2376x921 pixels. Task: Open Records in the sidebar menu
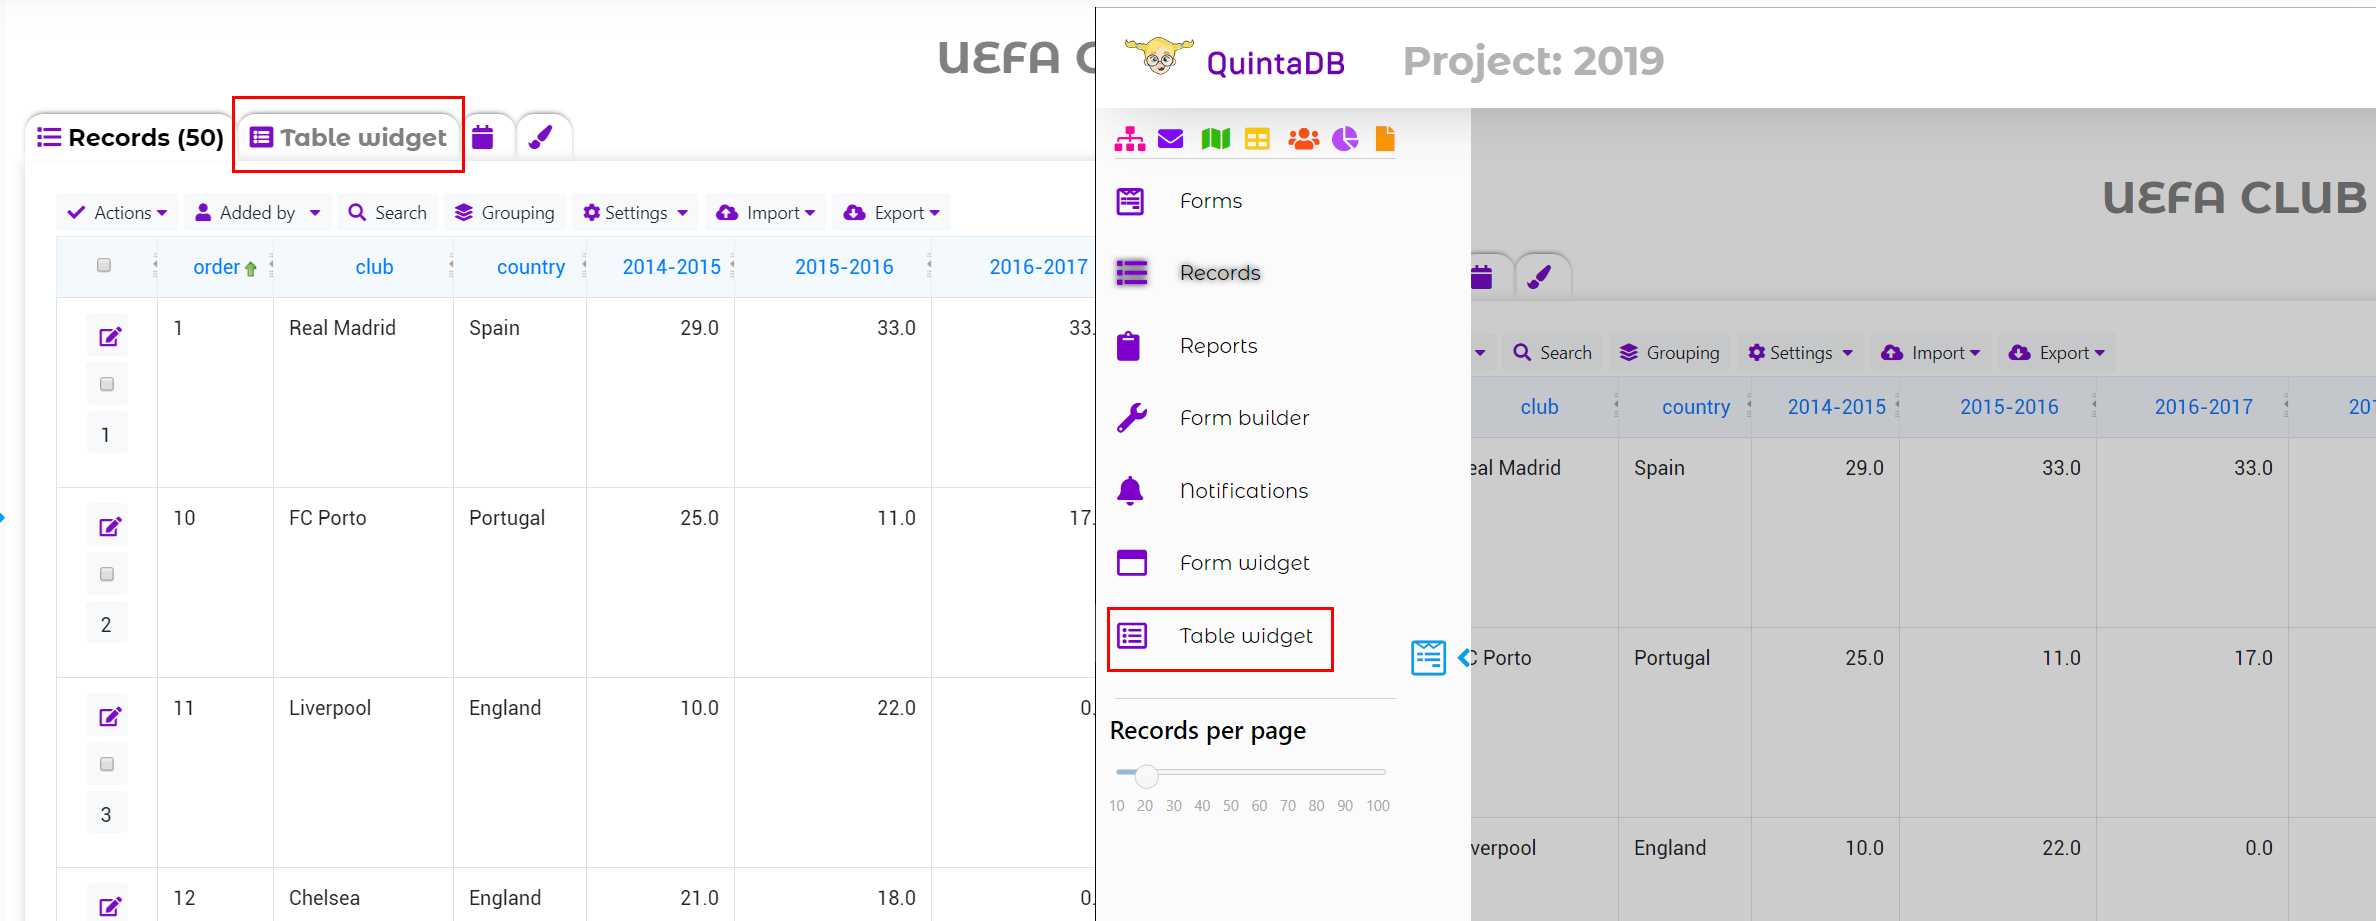[x=1220, y=273]
